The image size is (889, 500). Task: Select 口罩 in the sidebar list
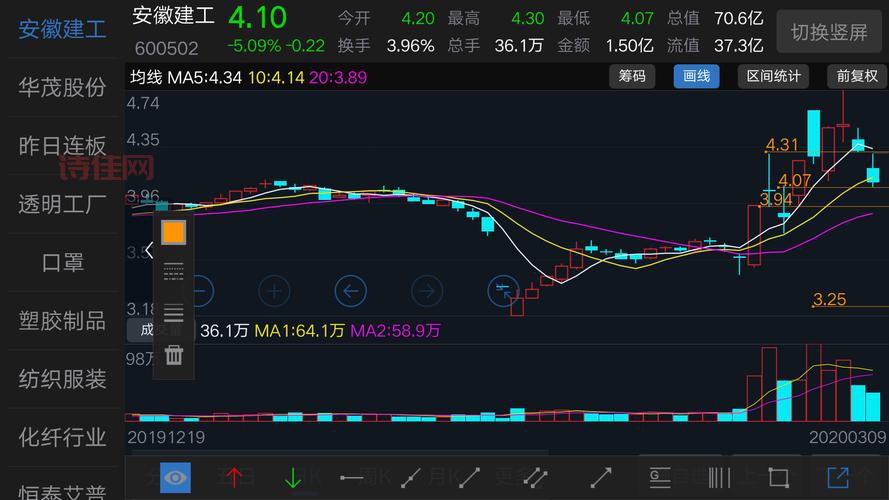(x=62, y=262)
